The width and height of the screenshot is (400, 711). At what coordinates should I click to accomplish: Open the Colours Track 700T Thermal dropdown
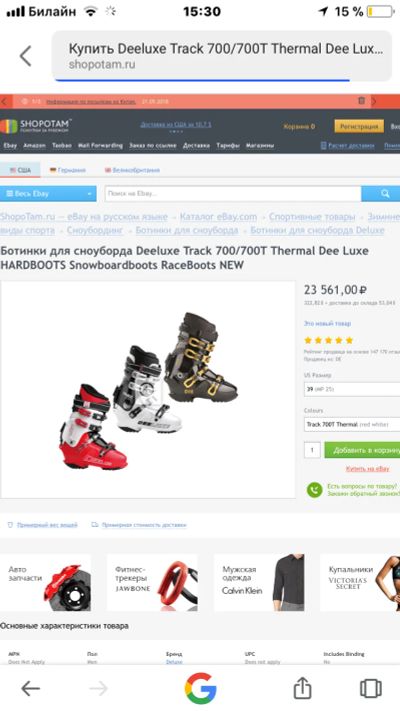(x=352, y=424)
